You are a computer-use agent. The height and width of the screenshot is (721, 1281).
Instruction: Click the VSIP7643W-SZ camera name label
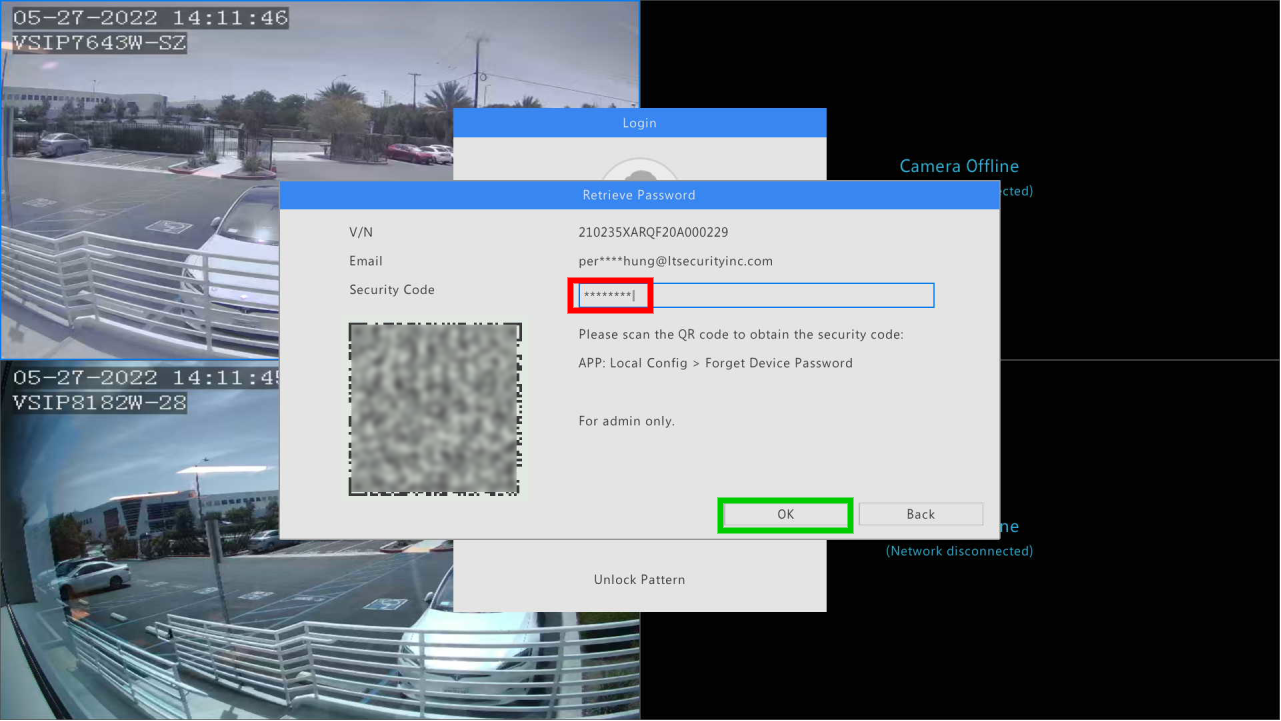click(x=100, y=44)
